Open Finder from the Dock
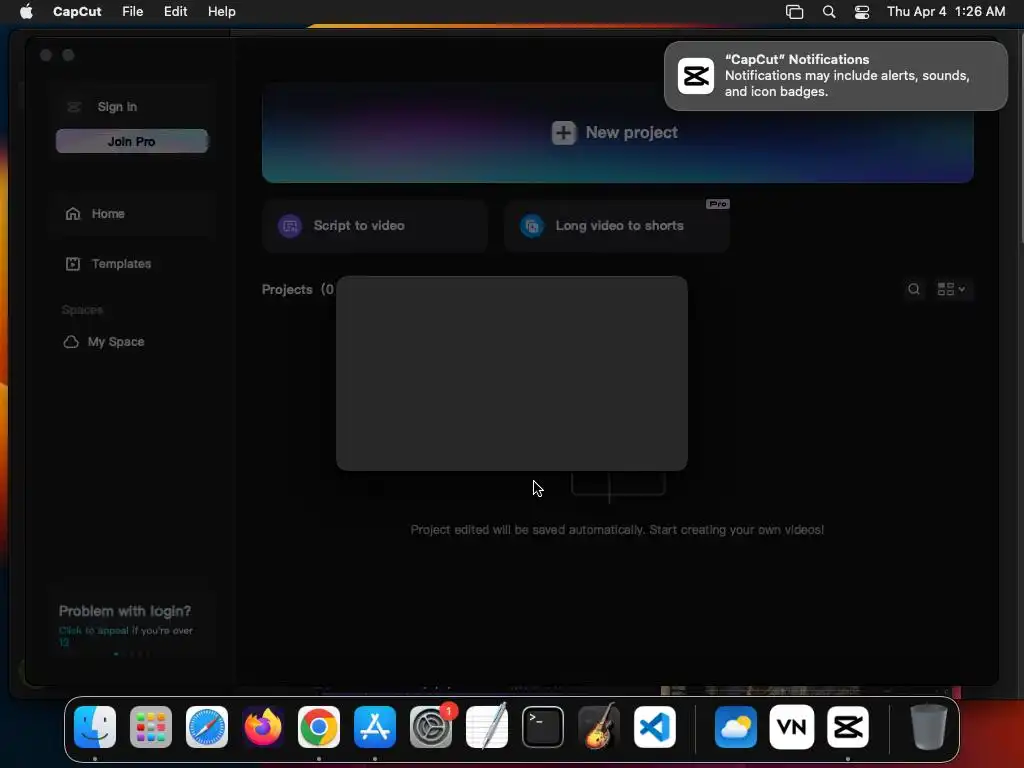1024x768 pixels. tap(95, 727)
